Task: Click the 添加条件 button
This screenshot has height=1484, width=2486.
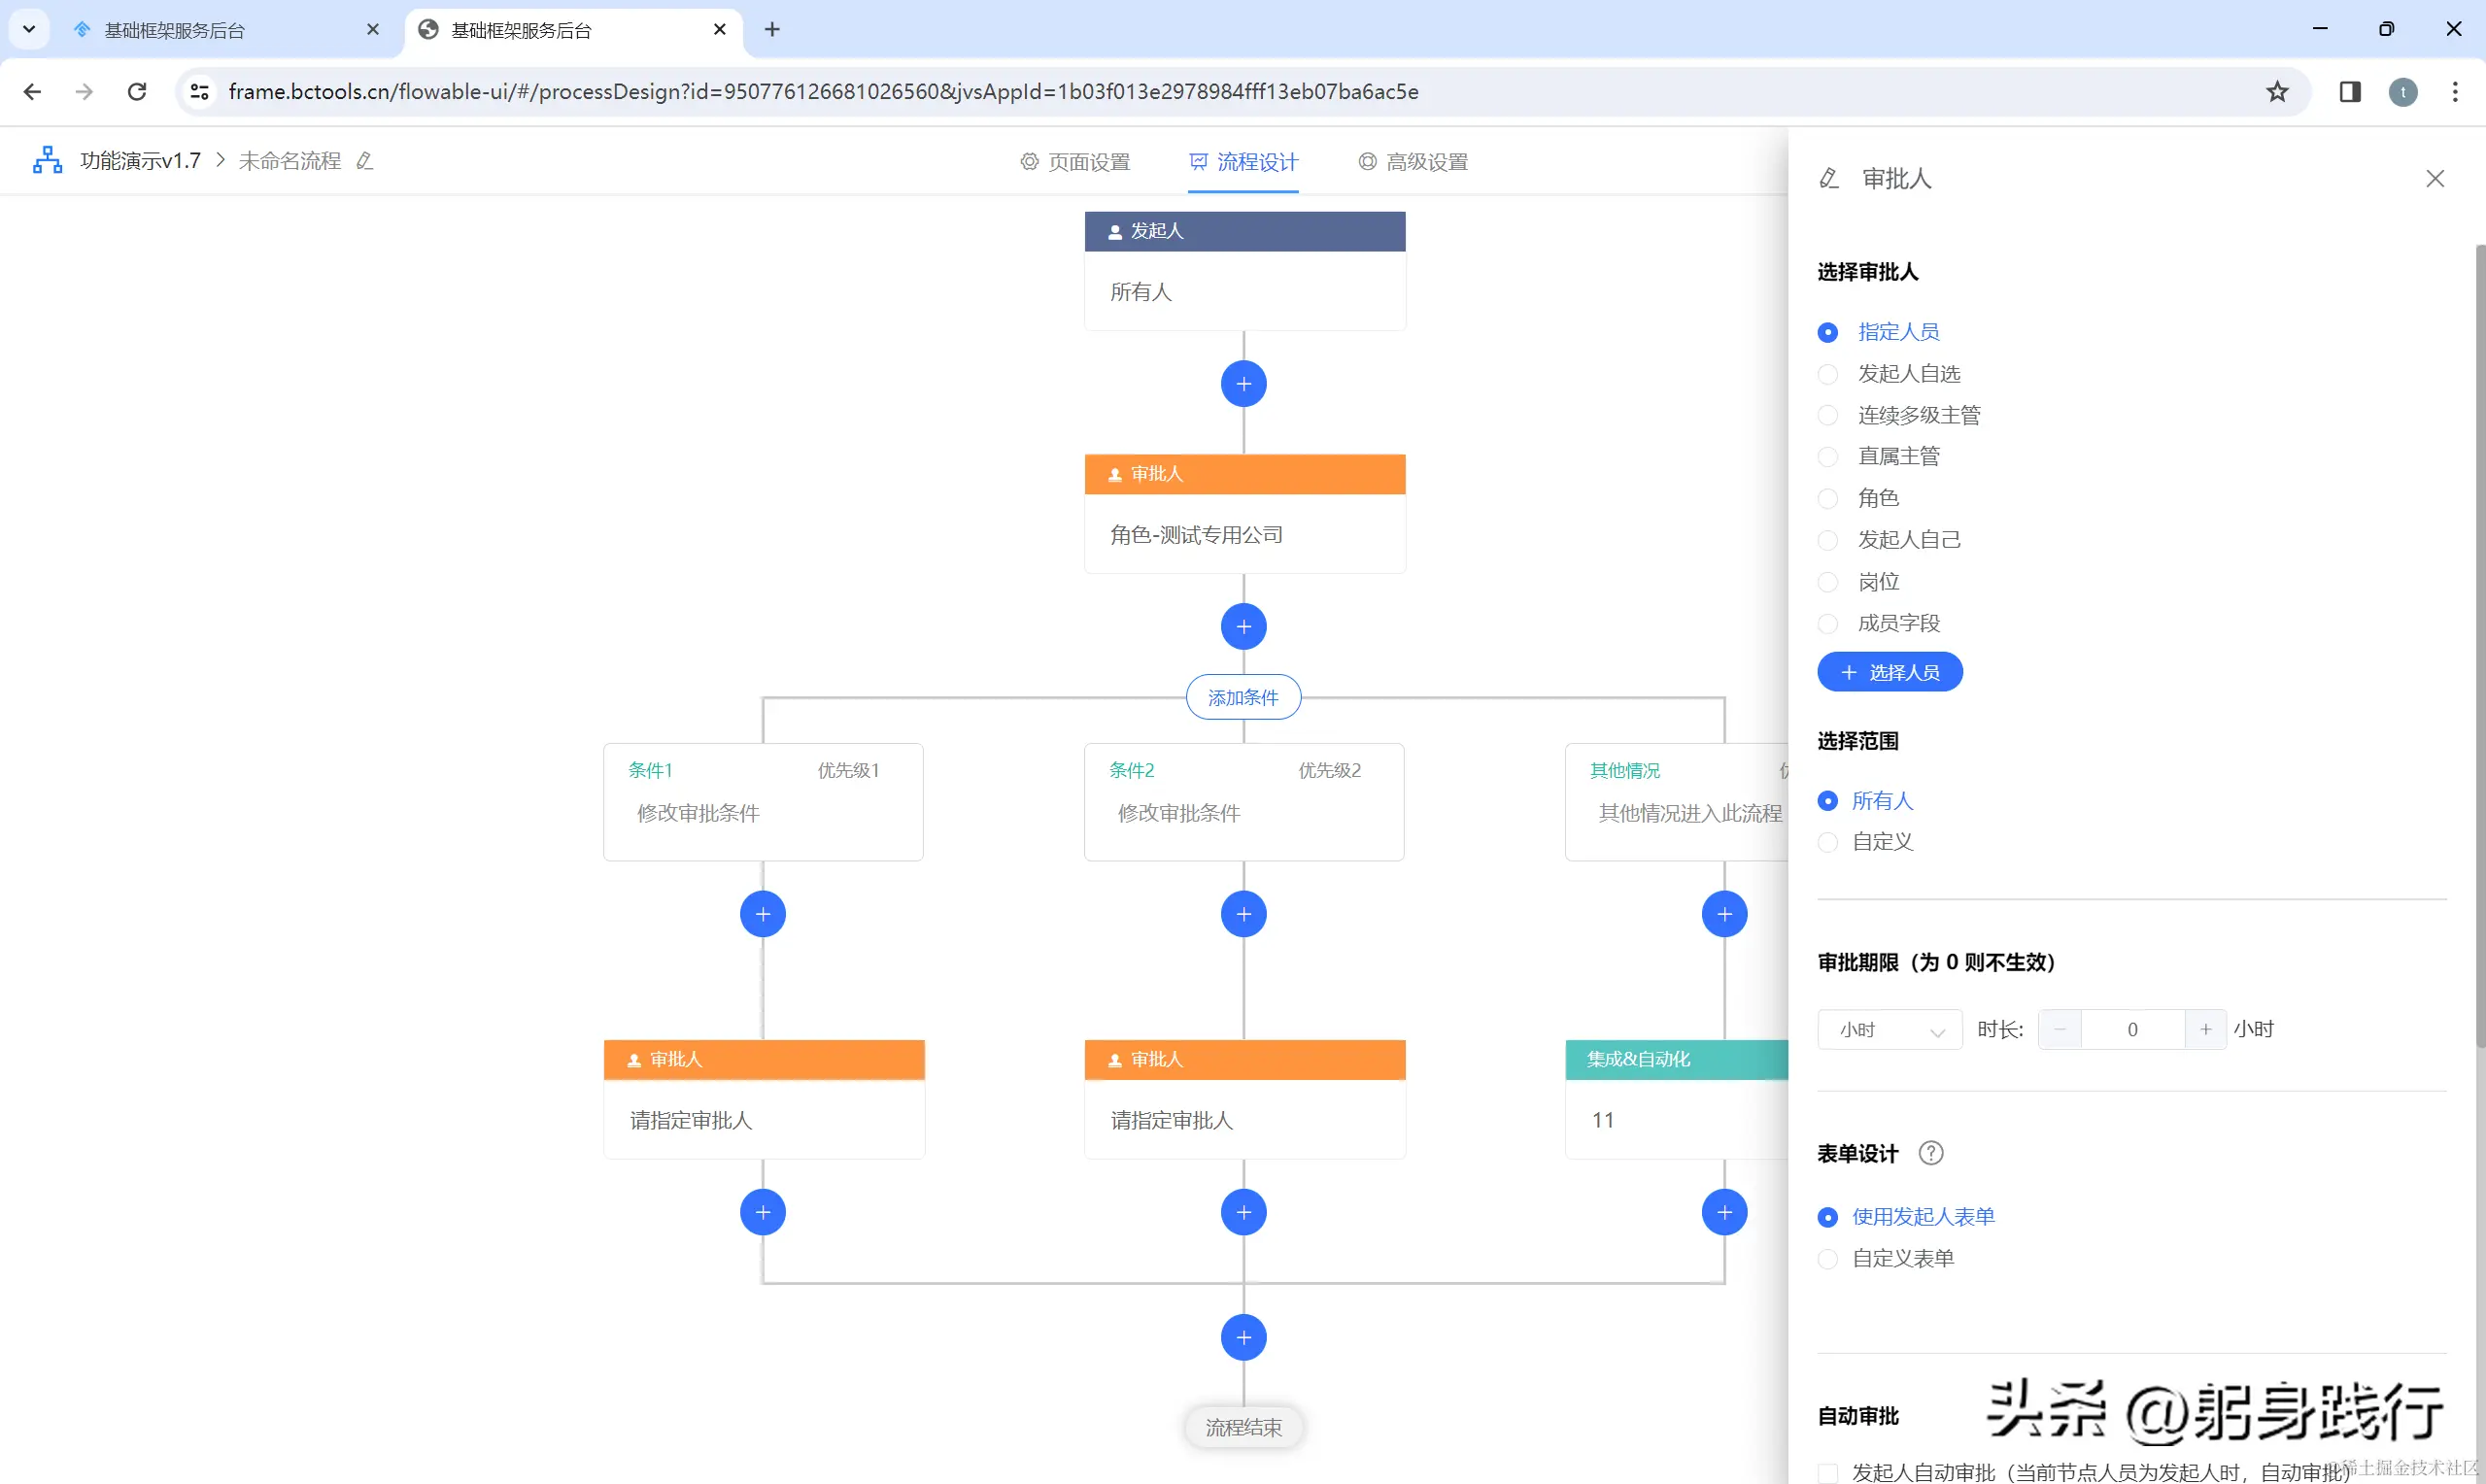Action: (1243, 698)
